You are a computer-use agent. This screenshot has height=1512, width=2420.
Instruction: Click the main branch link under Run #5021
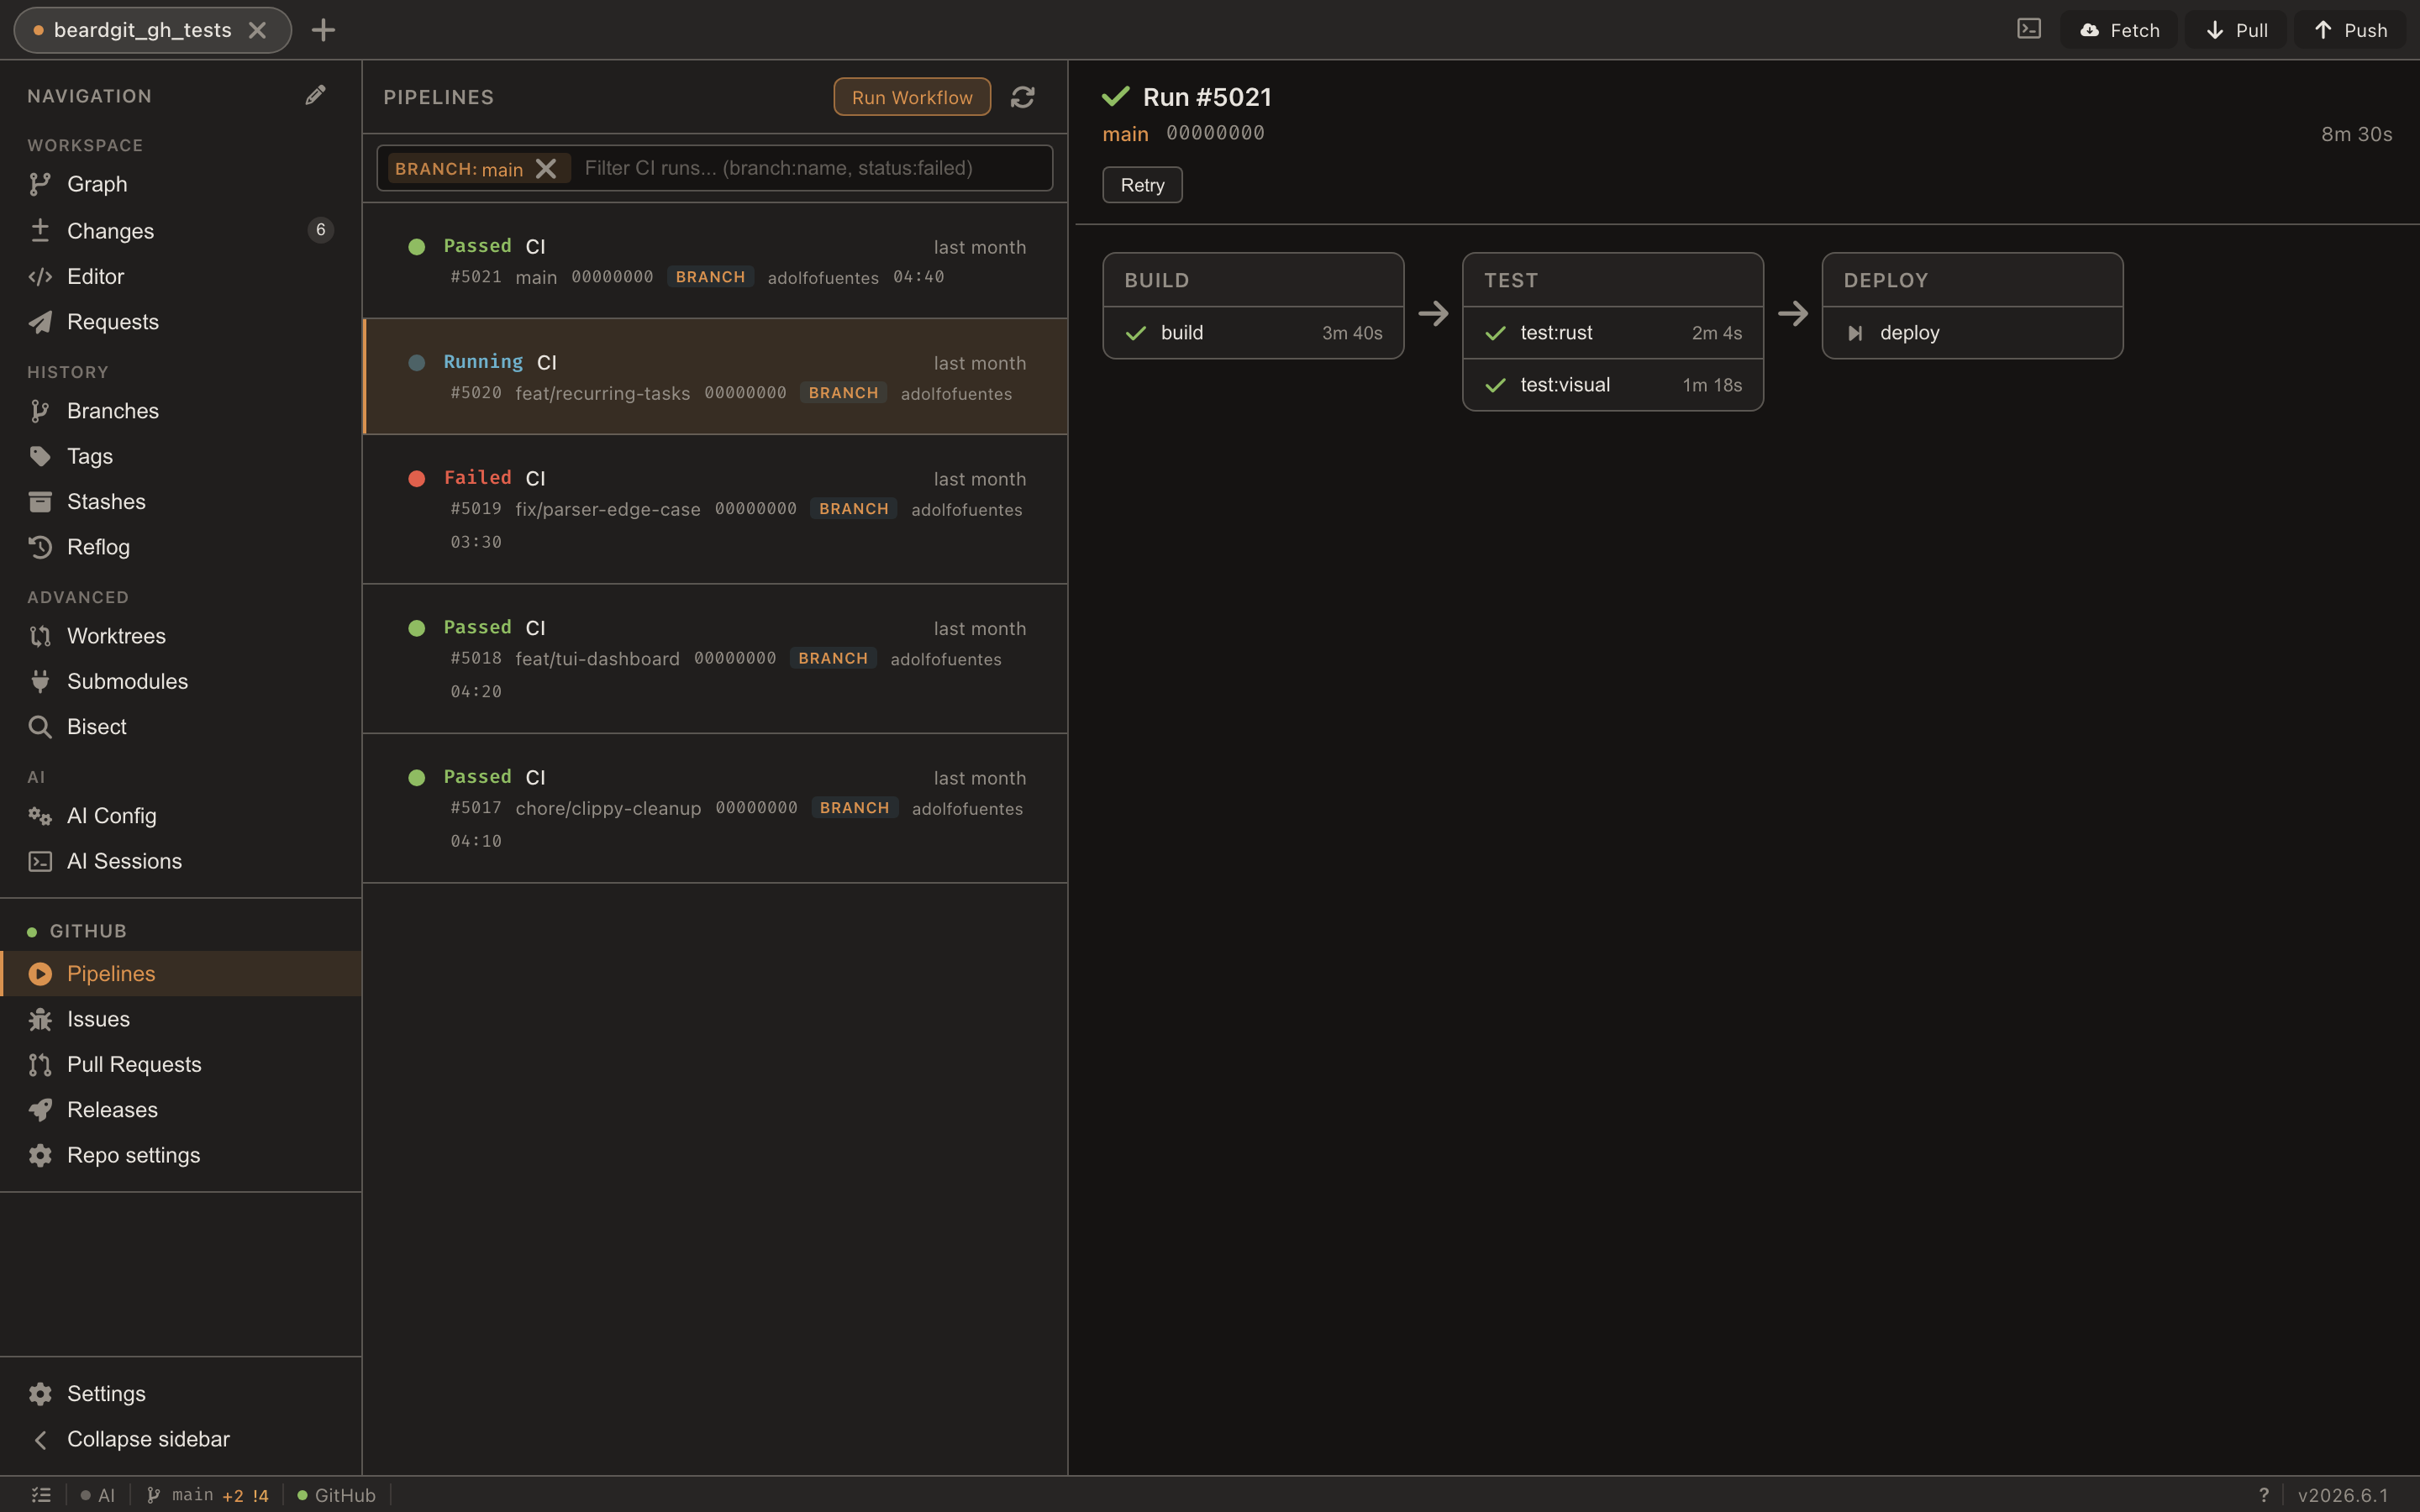tap(1125, 134)
